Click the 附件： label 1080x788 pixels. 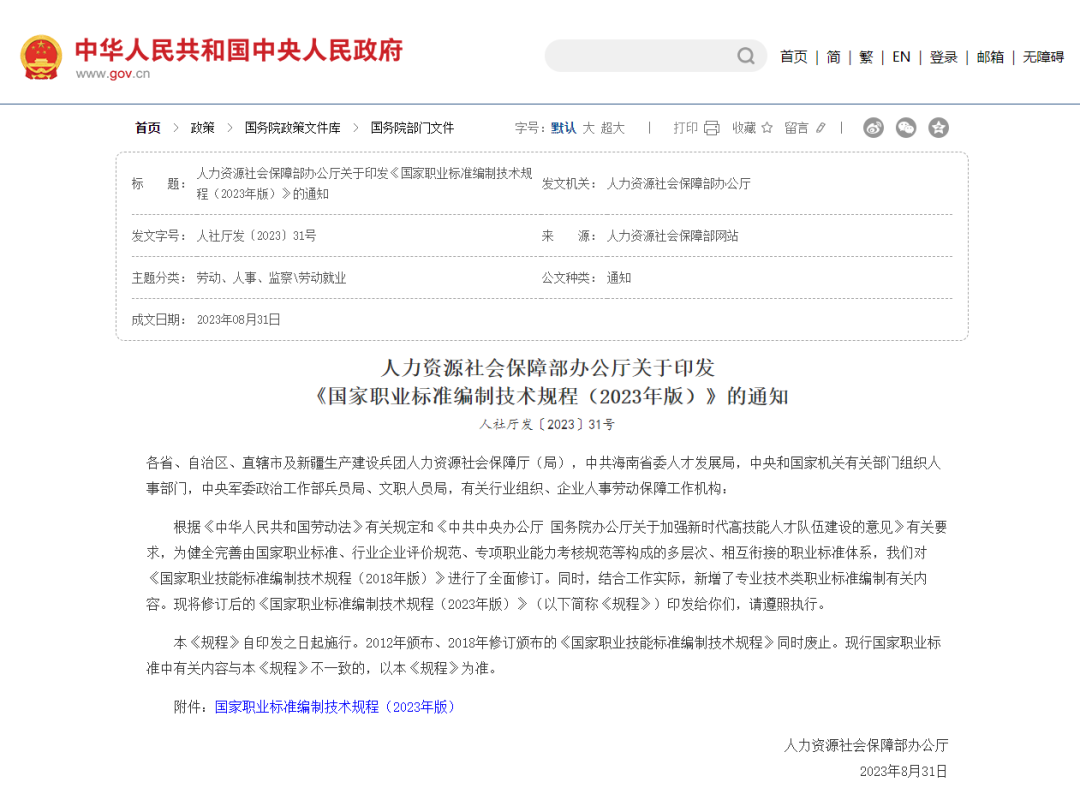tap(191, 707)
